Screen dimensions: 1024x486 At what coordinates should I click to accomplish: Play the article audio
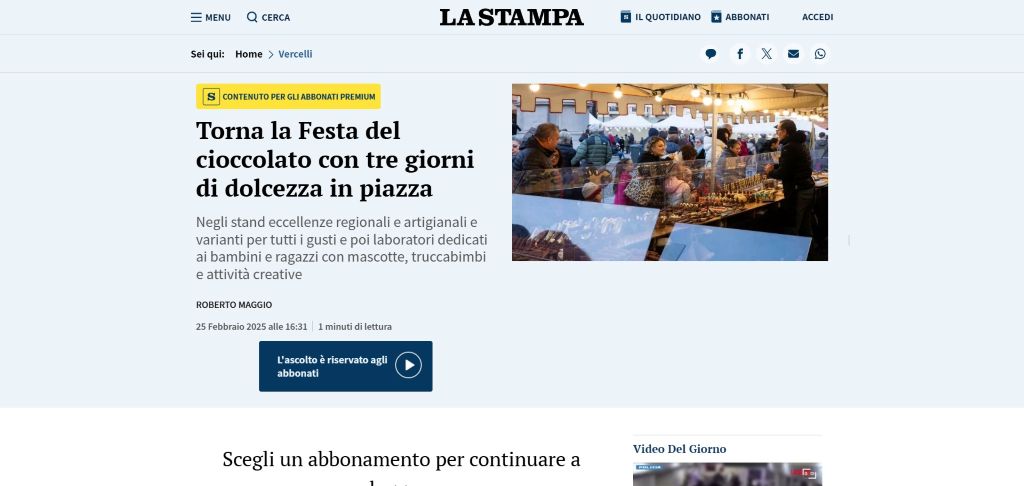tap(408, 365)
